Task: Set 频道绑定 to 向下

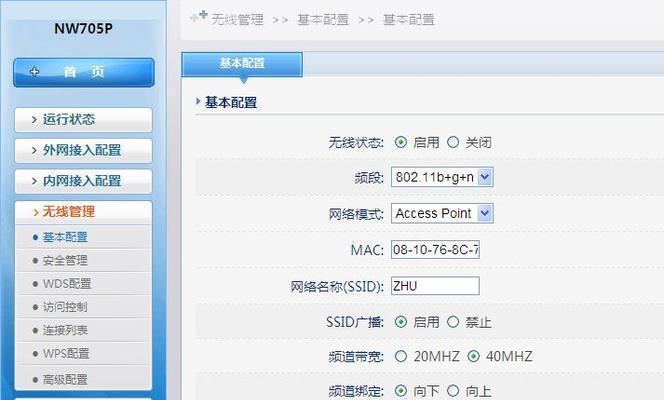Action: point(401,390)
